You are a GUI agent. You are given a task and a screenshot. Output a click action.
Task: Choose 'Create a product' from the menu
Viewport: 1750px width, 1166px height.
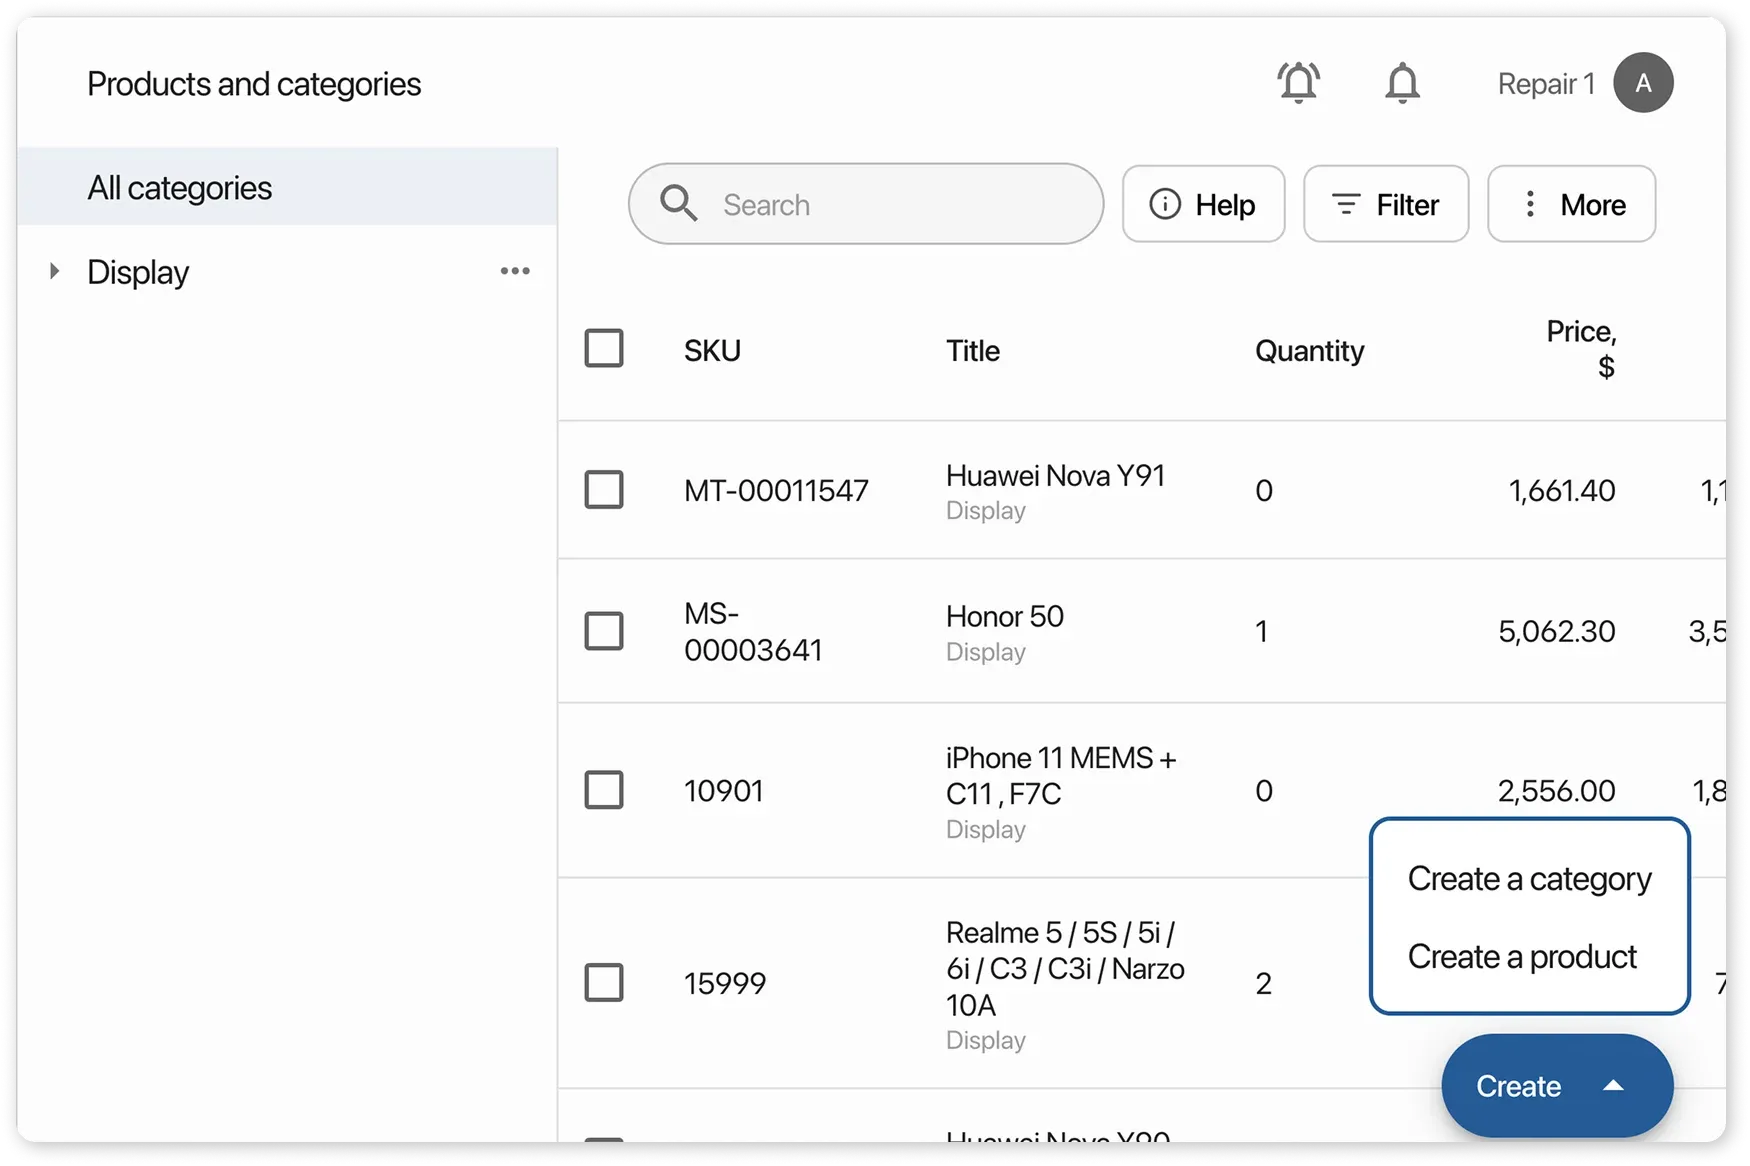tap(1522, 957)
